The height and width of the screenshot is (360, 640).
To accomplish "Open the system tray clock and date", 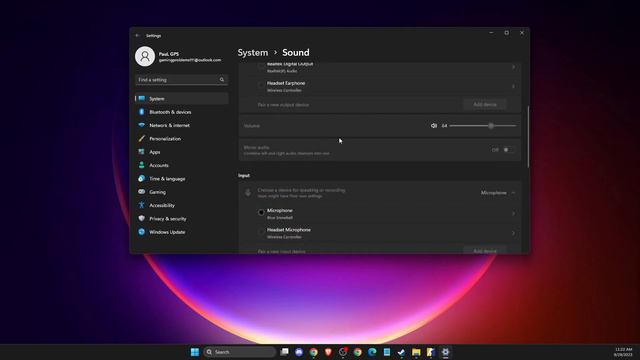I will [x=623, y=352].
